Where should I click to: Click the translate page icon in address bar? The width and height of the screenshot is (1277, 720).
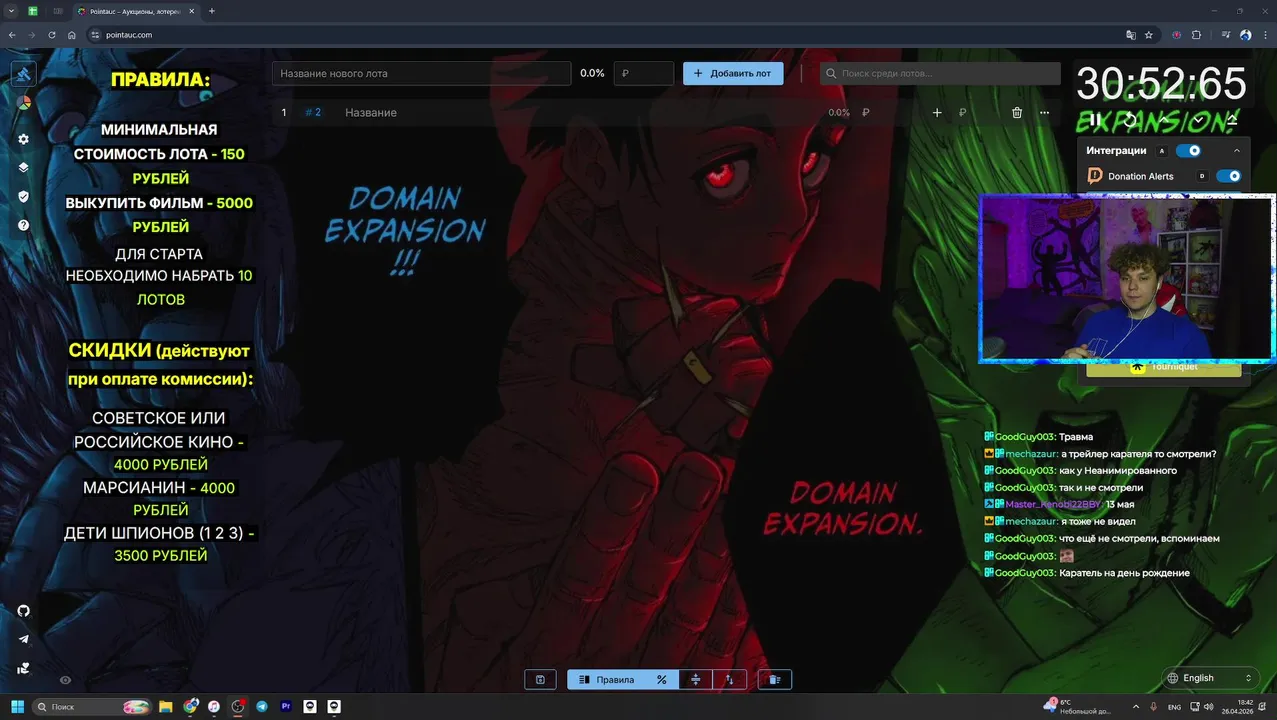(x=1131, y=35)
